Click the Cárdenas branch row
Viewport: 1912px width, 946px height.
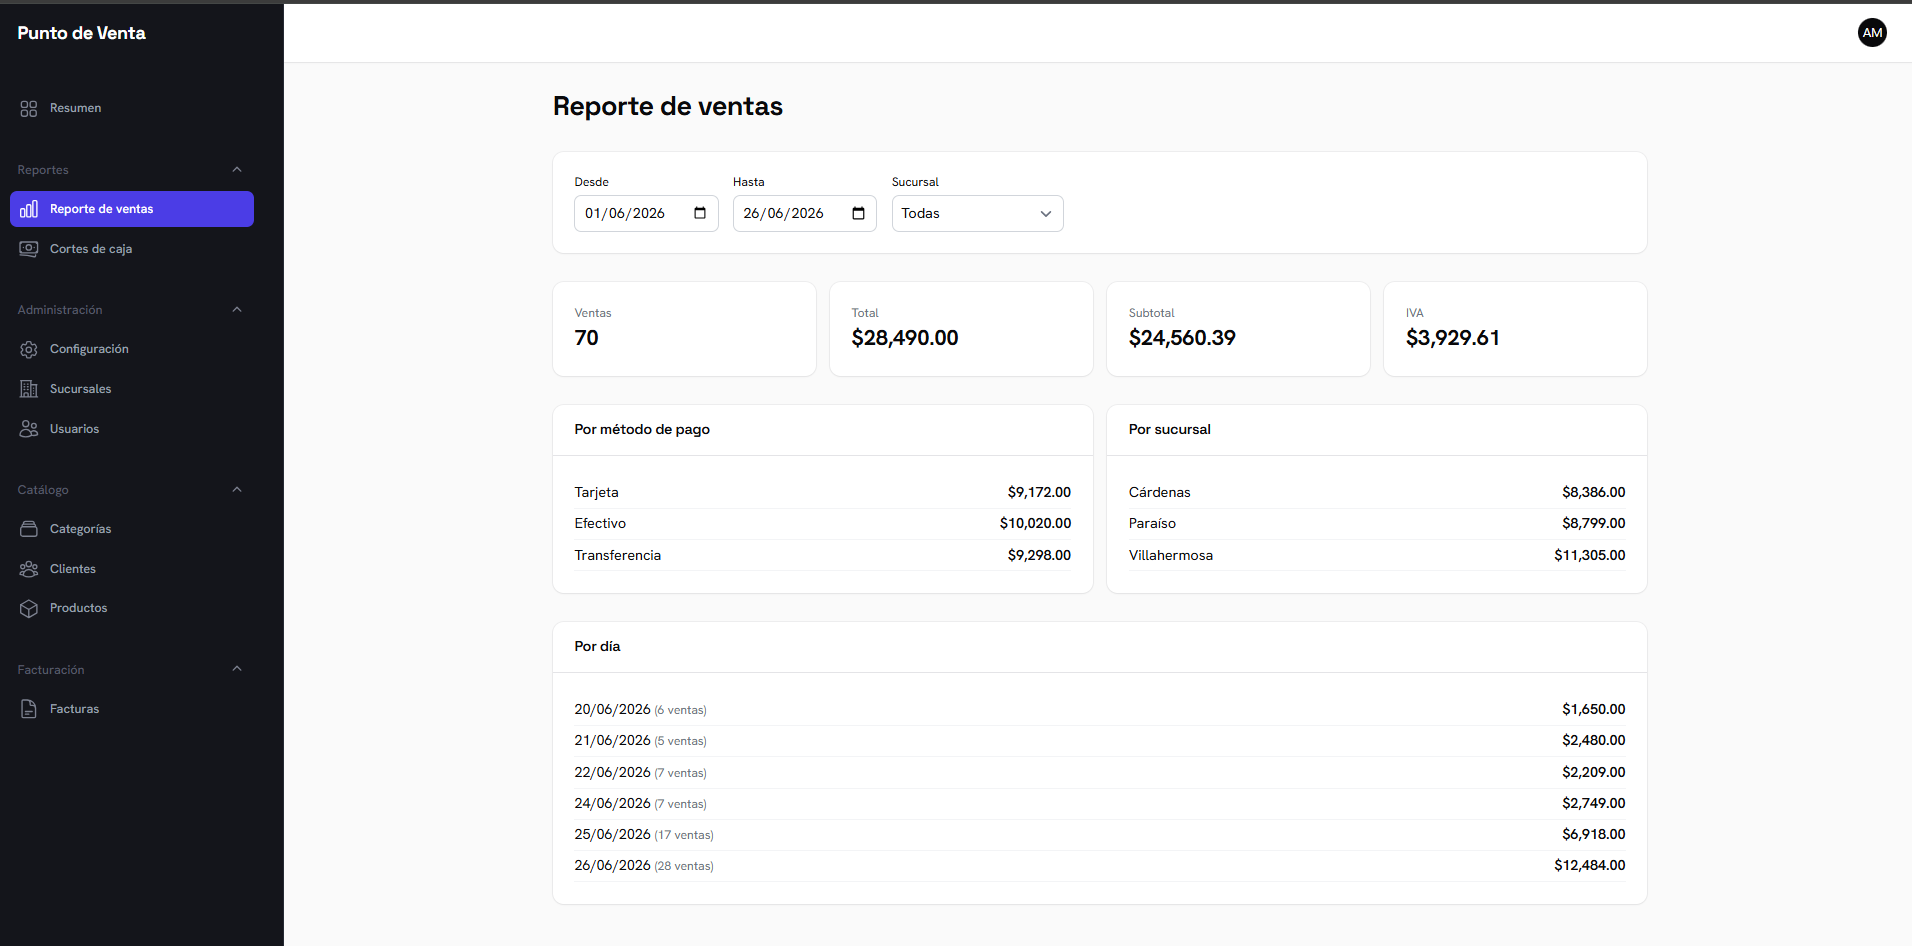coord(1377,492)
